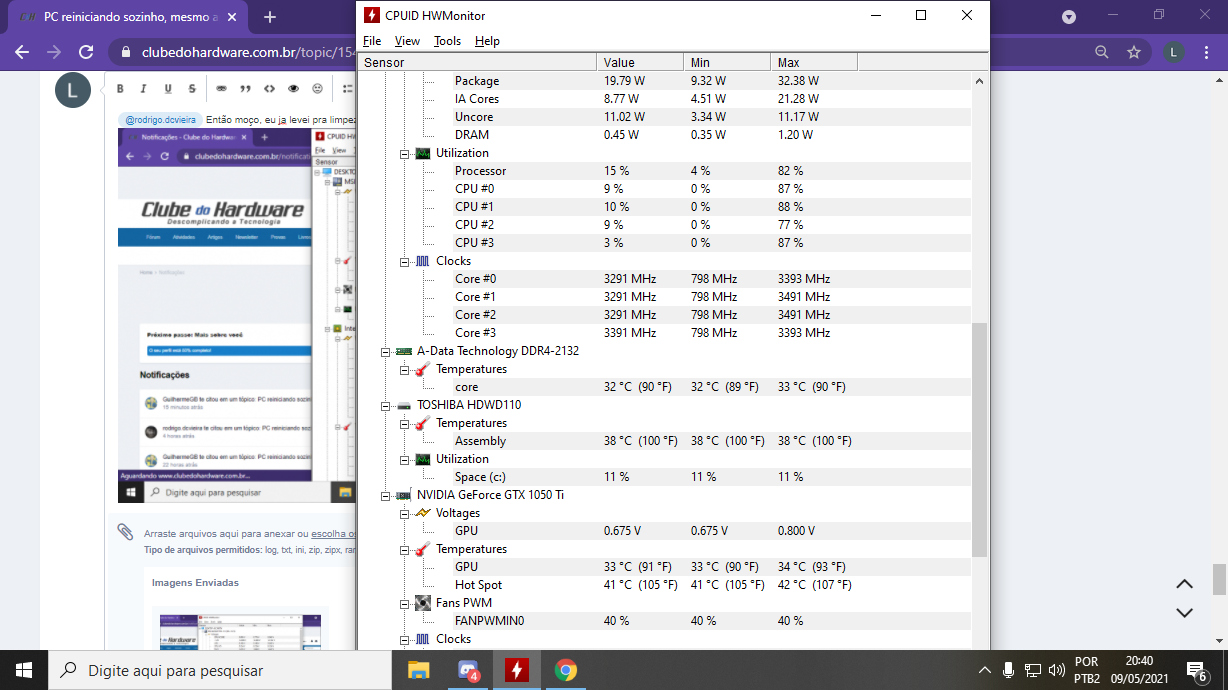The height and width of the screenshot is (690, 1228).
Task: Click the graphics card icon beside NVIDIA GeForce
Action: point(404,495)
